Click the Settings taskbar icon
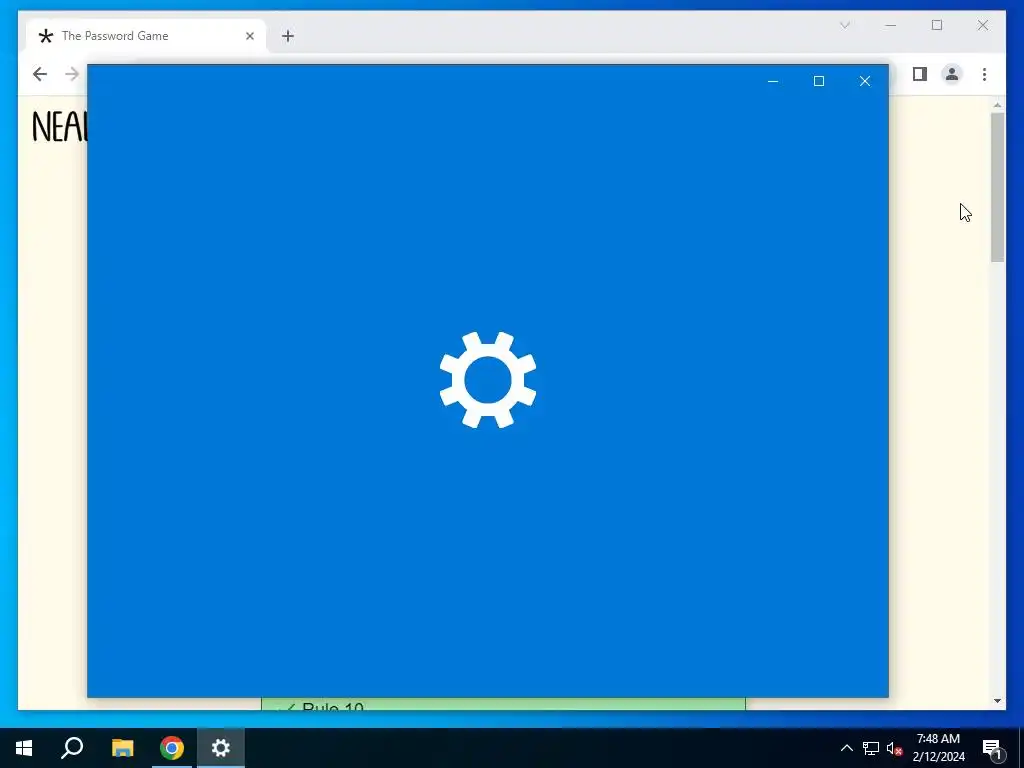Screen dimensions: 1024x768 [x=221, y=748]
